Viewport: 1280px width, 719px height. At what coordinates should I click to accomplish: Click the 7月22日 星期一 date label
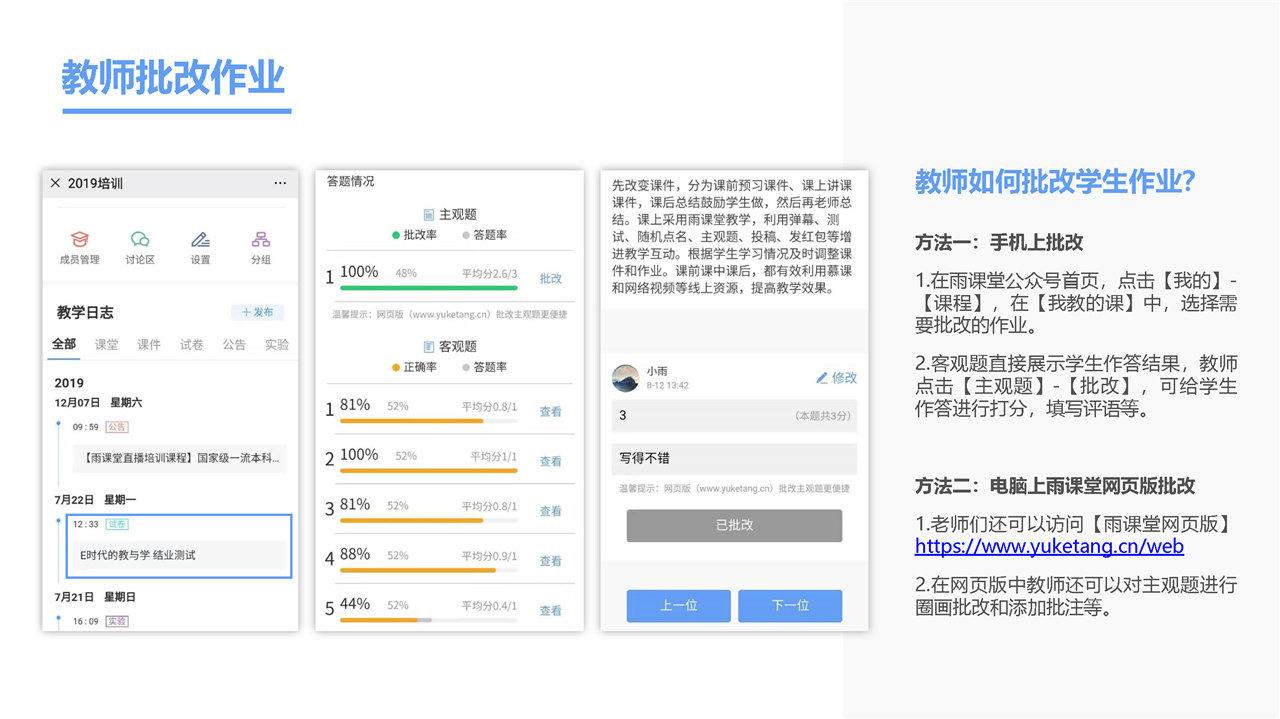(95, 499)
